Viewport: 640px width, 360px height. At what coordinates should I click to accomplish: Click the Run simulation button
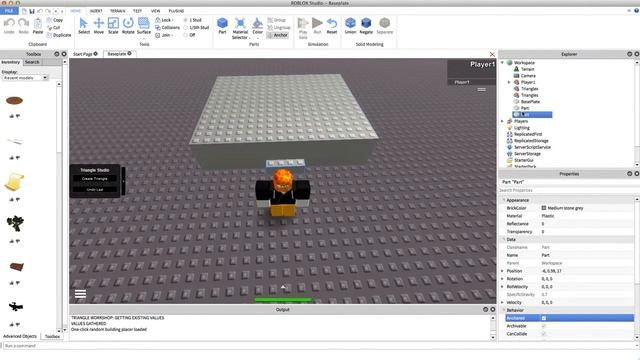(x=317, y=26)
